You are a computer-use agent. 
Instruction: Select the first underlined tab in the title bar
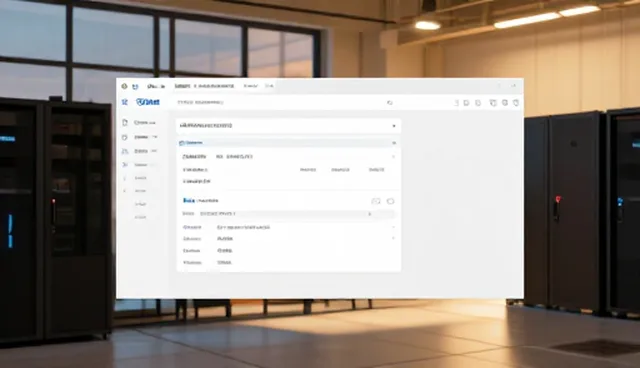pyautogui.click(x=182, y=86)
